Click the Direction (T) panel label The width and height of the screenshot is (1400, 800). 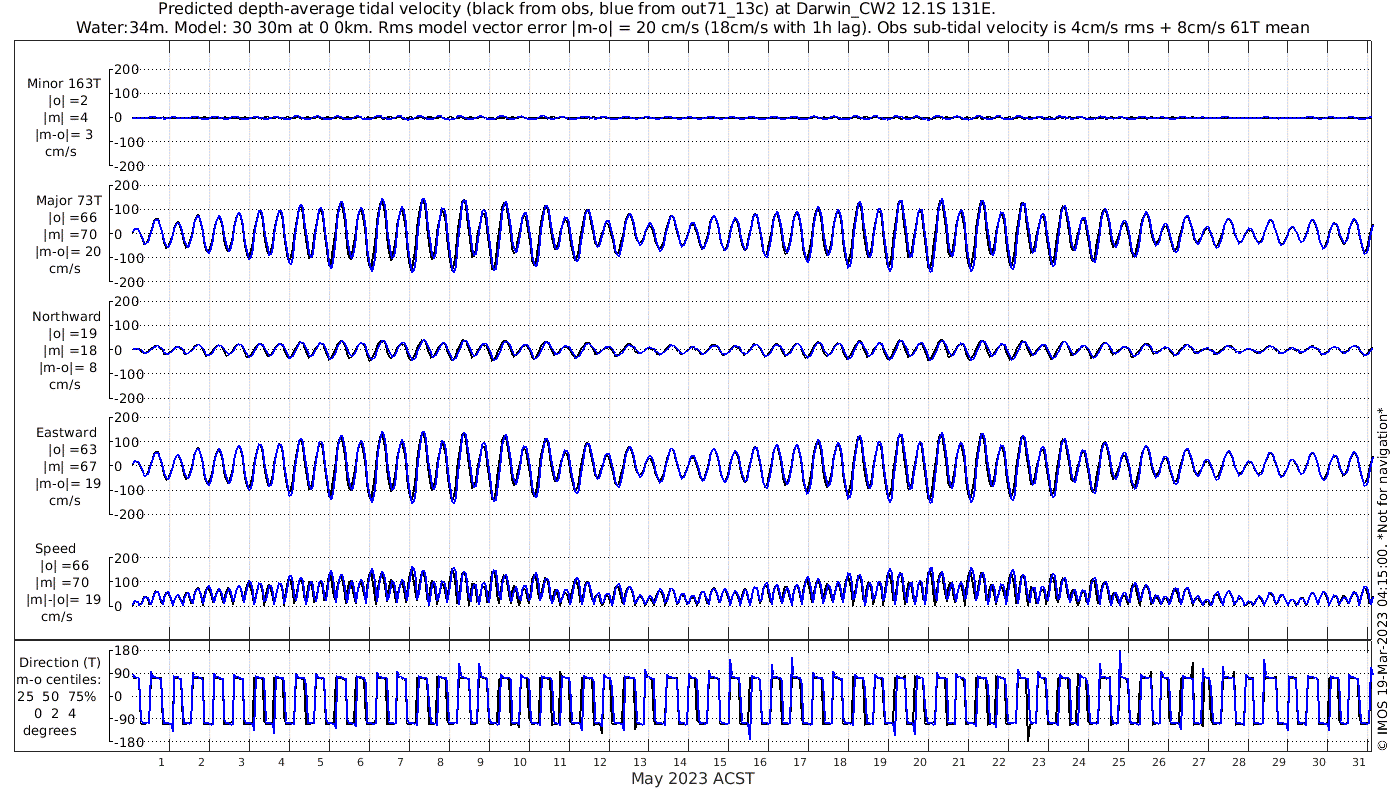pos(61,663)
